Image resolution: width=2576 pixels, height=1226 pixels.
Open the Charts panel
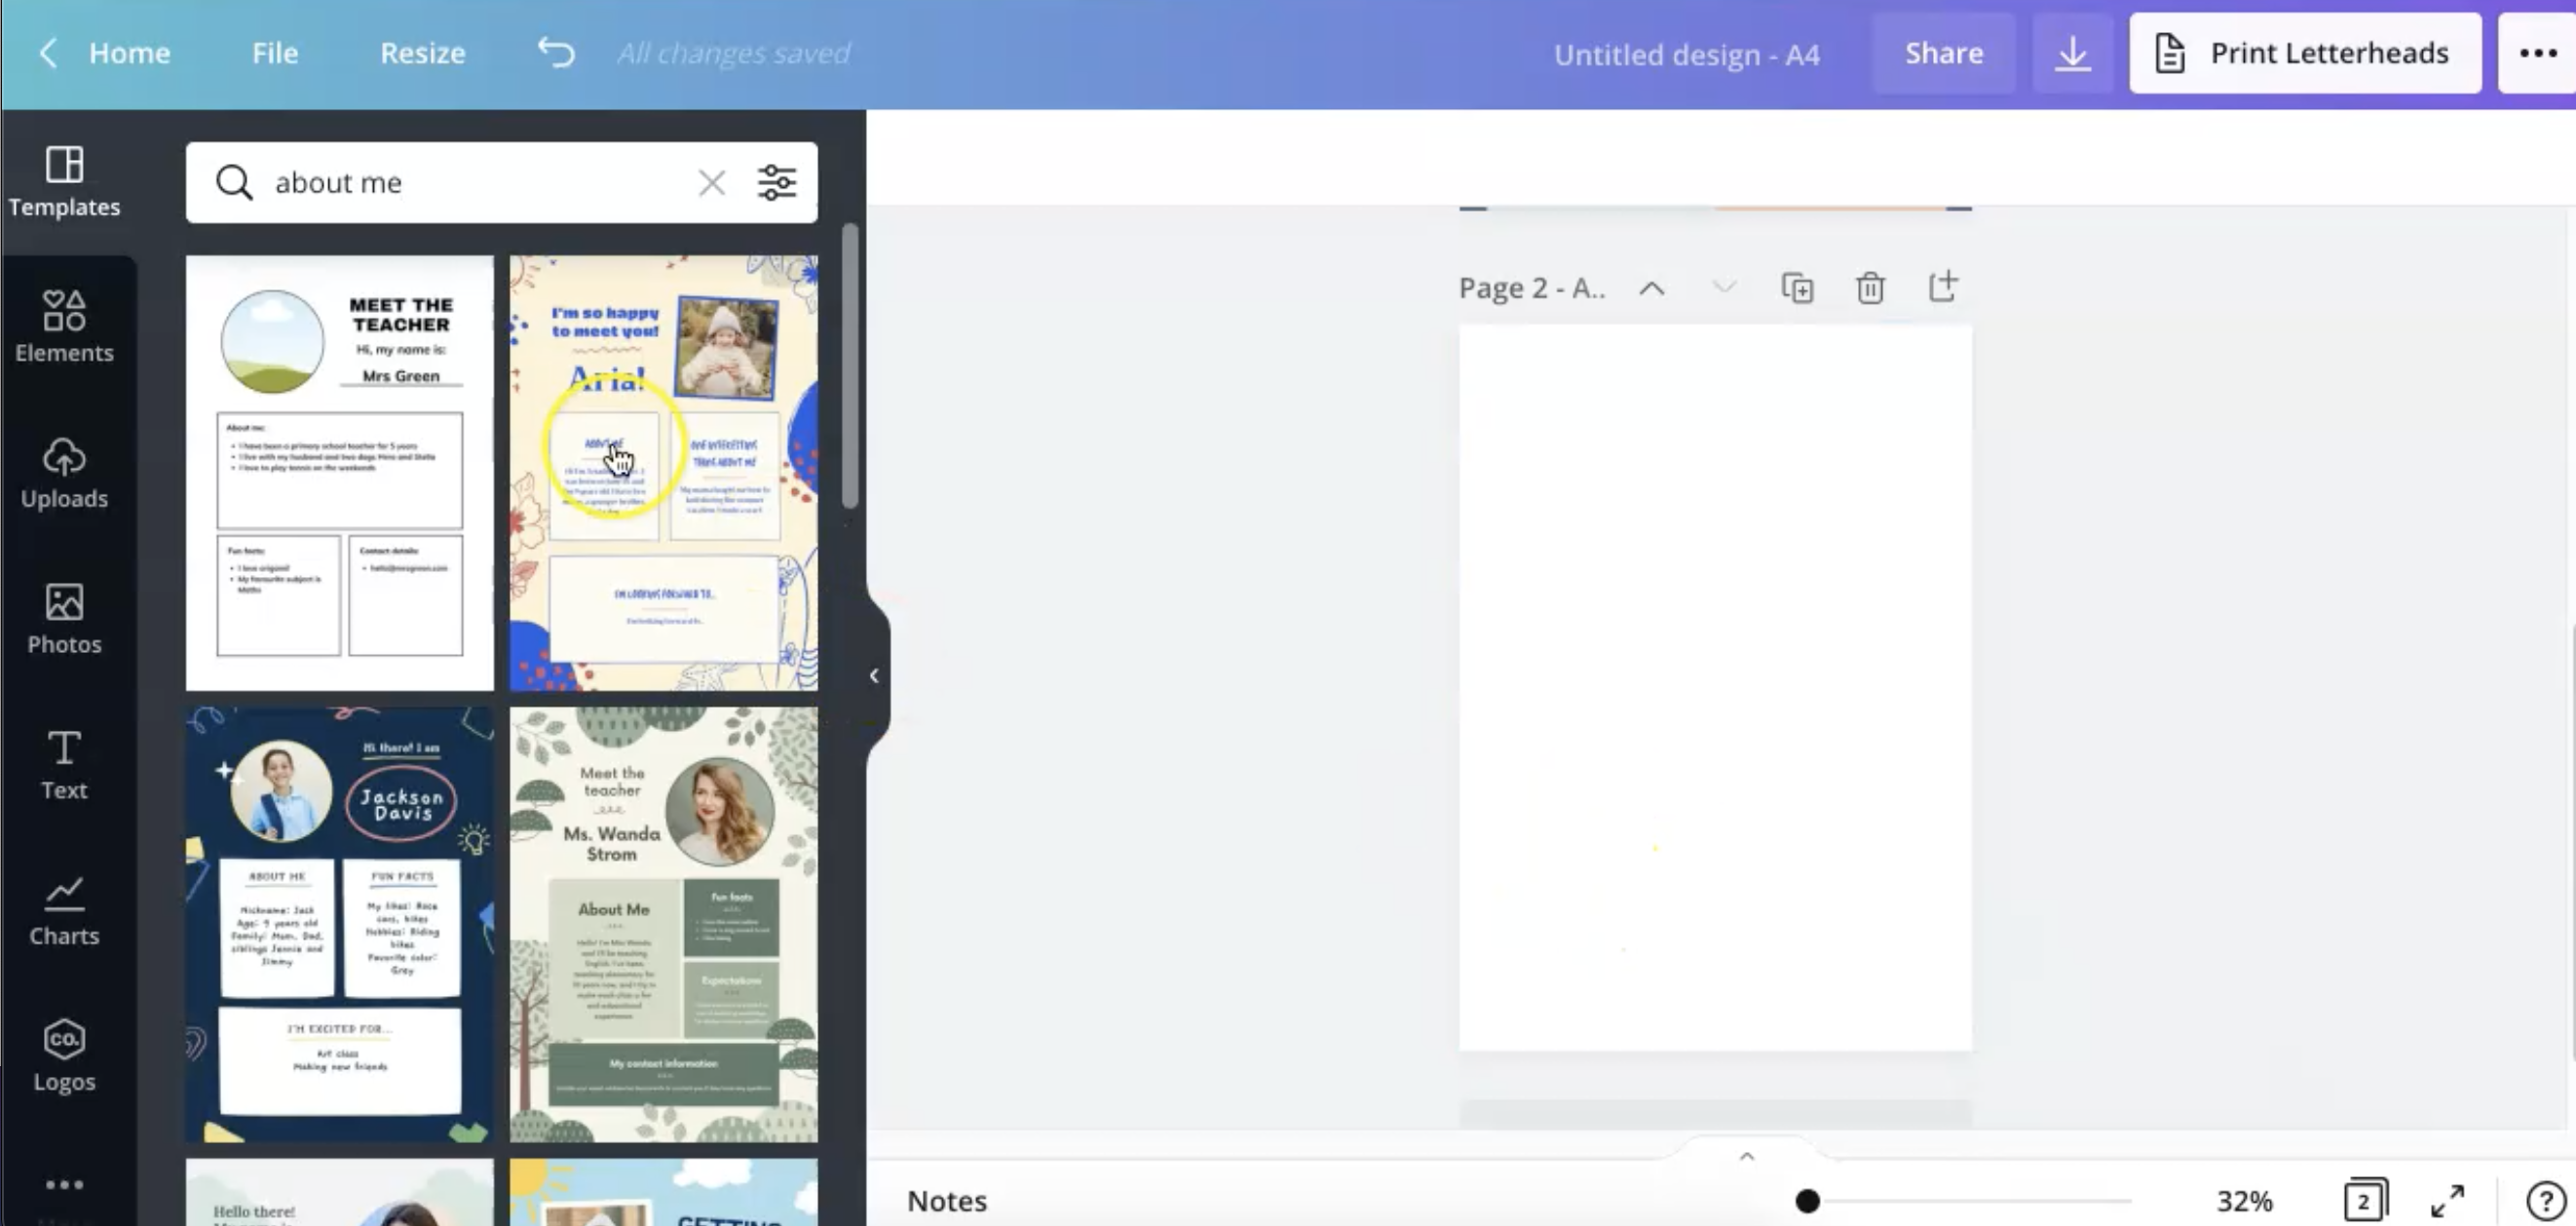(x=65, y=911)
